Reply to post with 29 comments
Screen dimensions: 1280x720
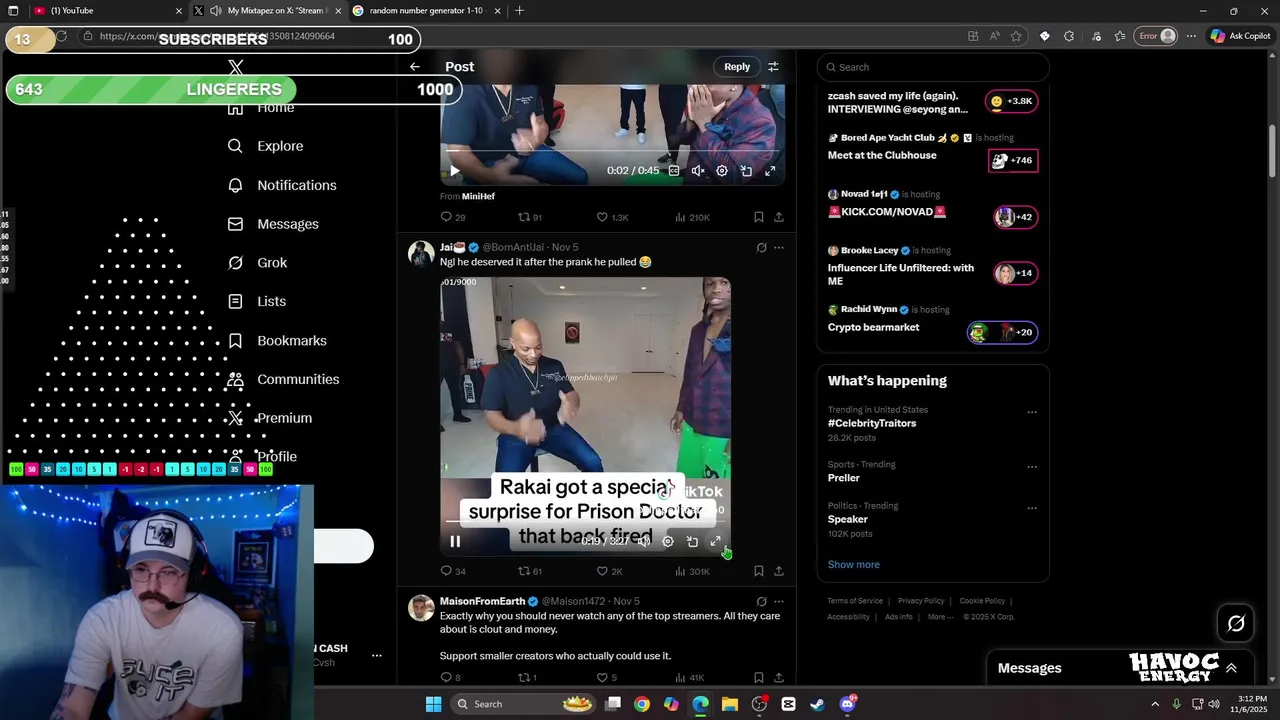(x=452, y=217)
